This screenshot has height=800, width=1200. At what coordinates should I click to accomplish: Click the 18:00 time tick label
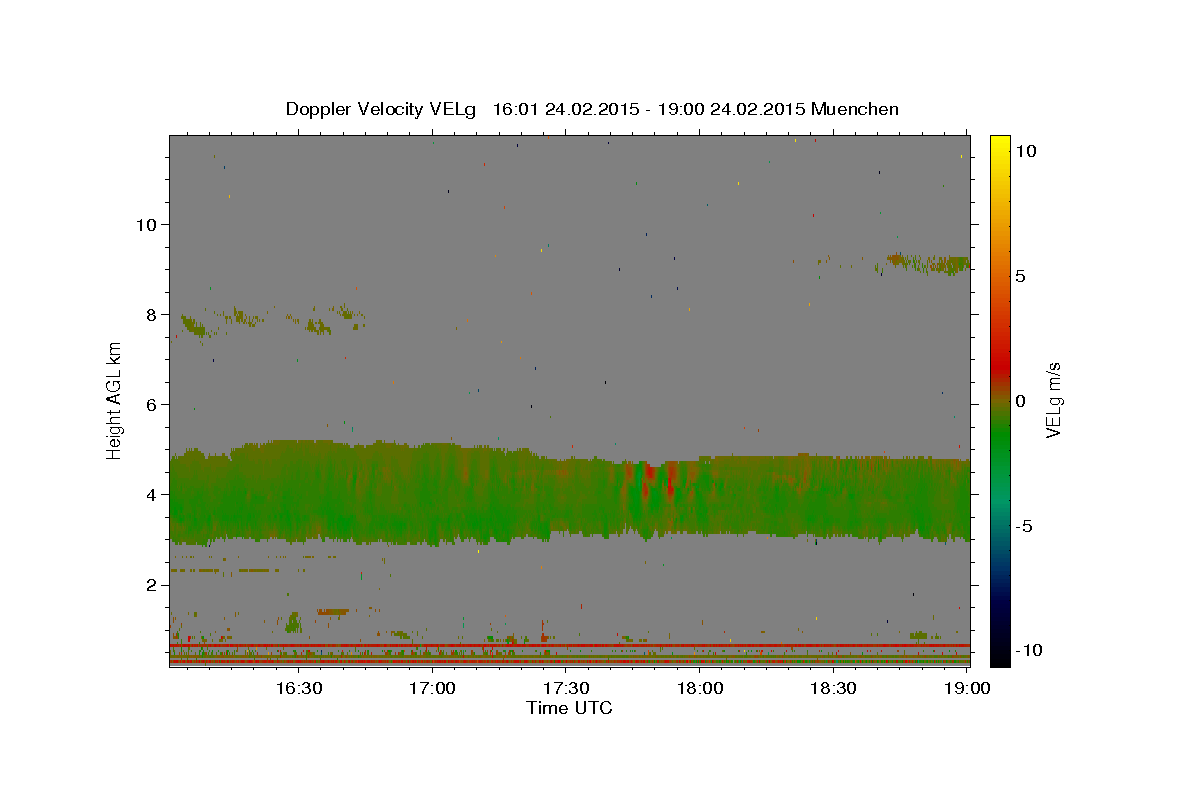[x=700, y=688]
